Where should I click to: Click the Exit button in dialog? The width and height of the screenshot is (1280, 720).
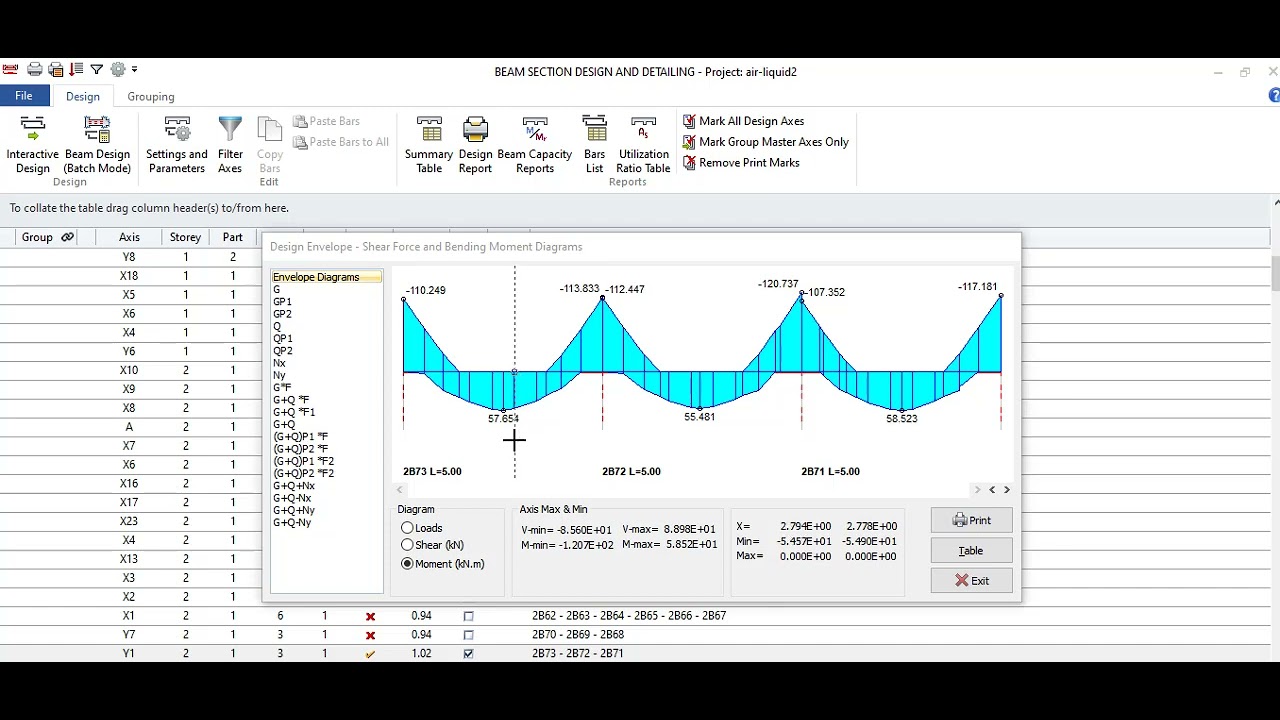coord(972,581)
